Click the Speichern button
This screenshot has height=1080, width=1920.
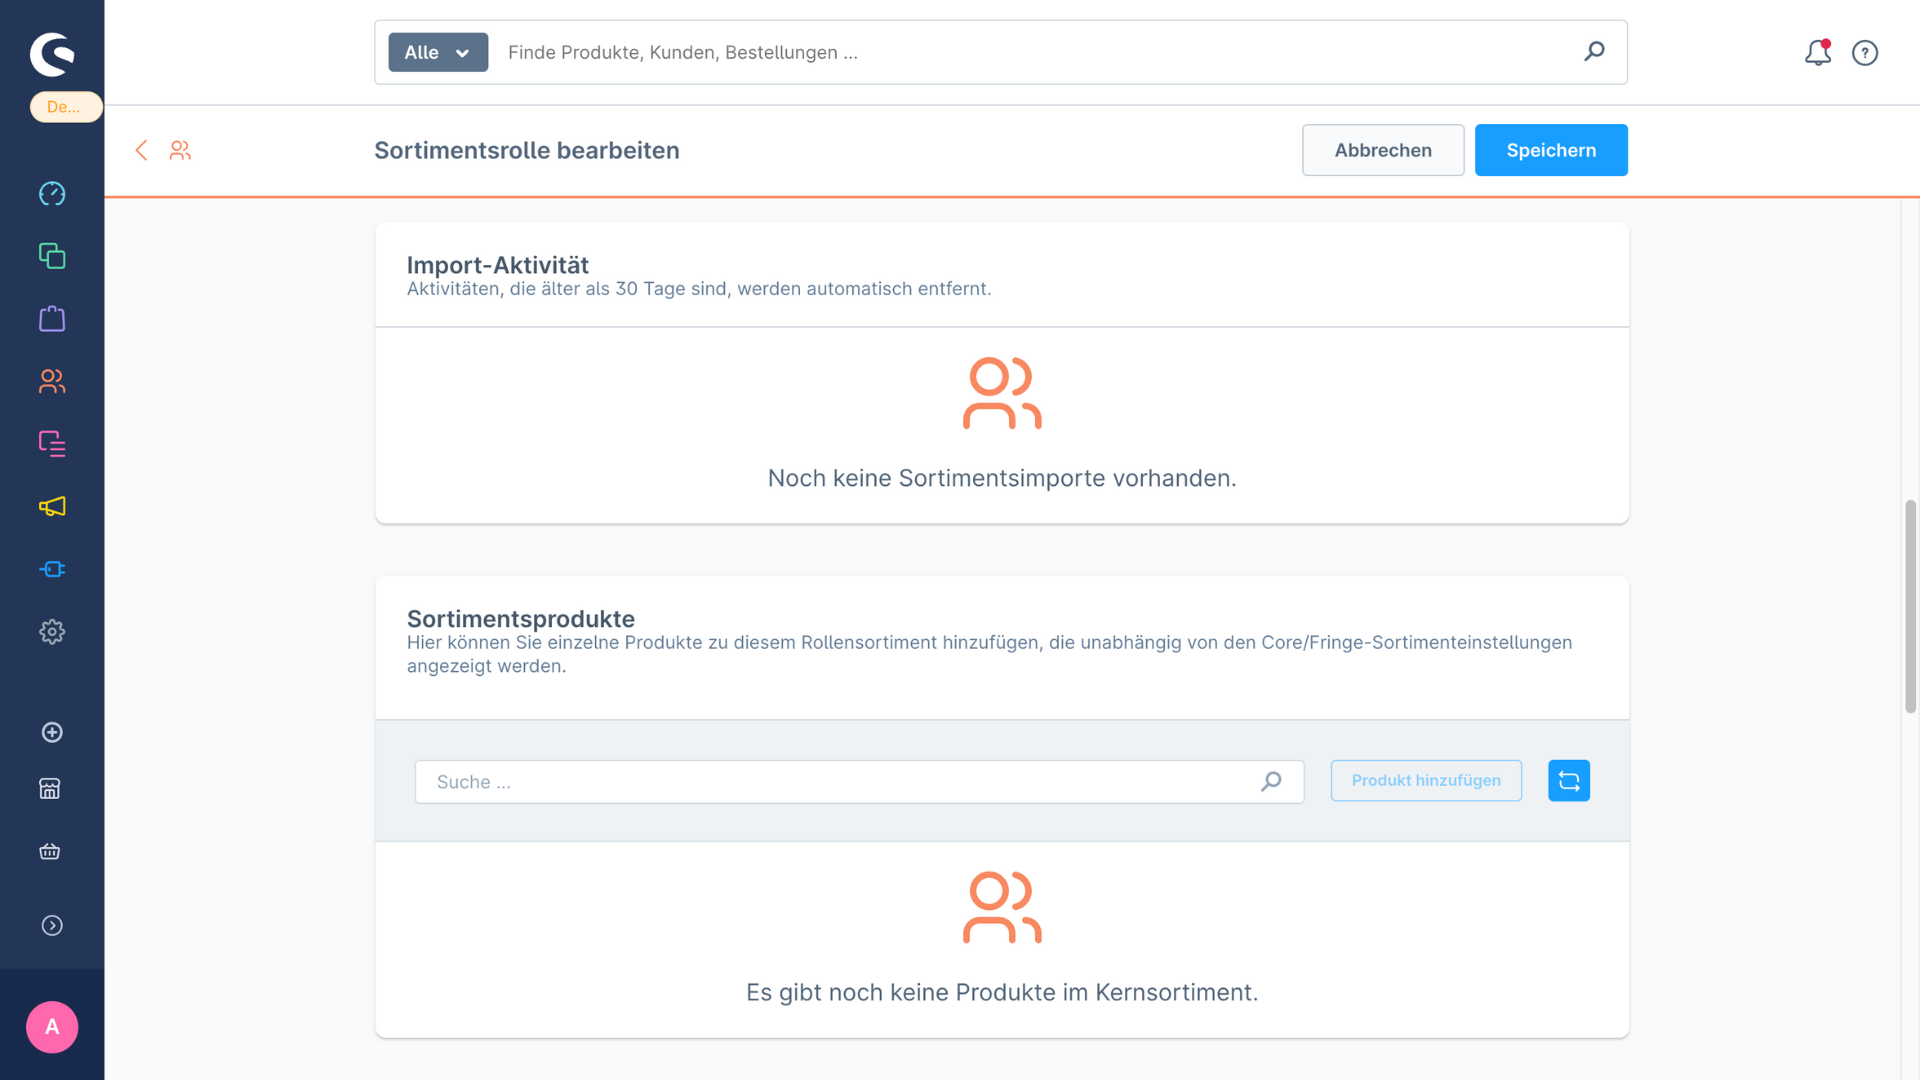1550,150
